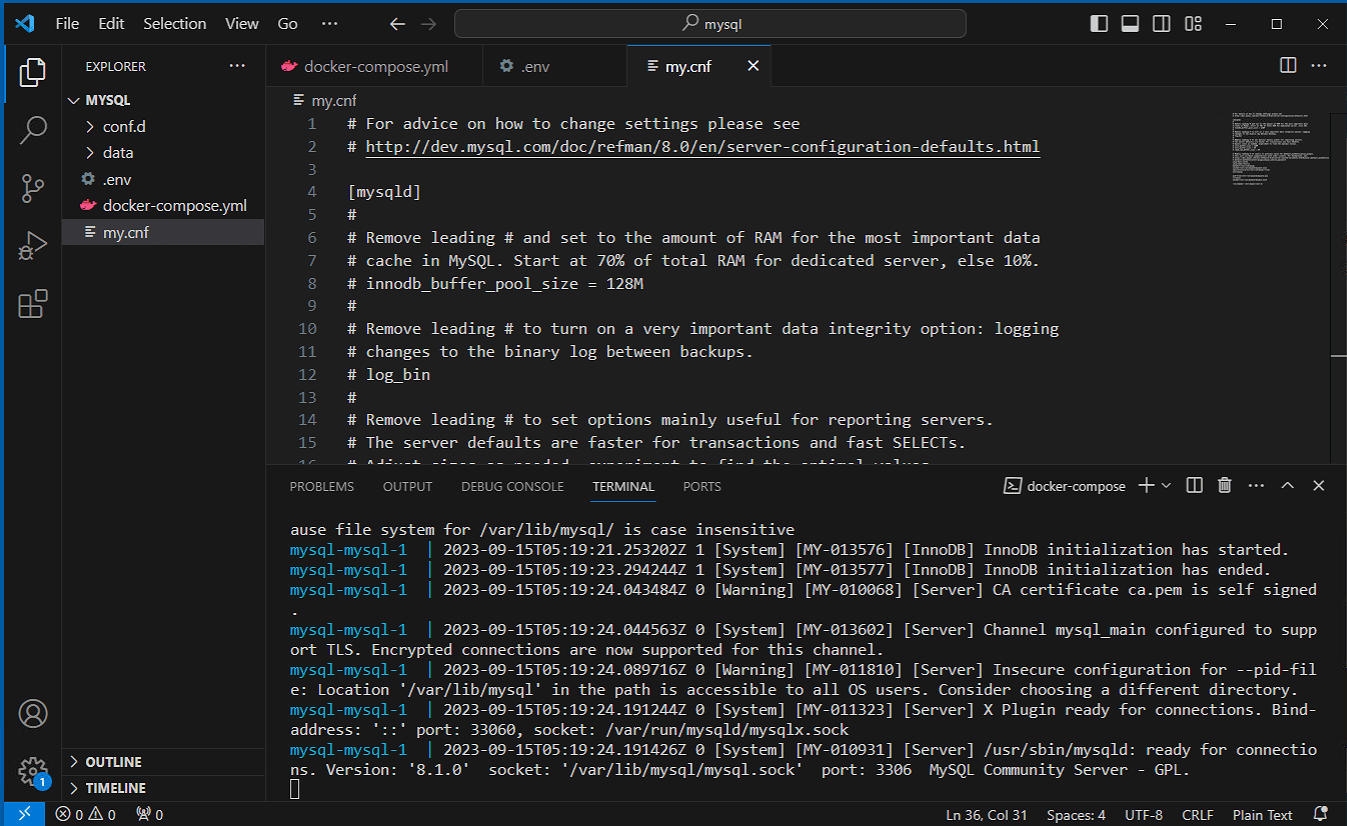1347x826 pixels.
Task: Toggle Primary Side Bar layout button
Action: 1099,24
